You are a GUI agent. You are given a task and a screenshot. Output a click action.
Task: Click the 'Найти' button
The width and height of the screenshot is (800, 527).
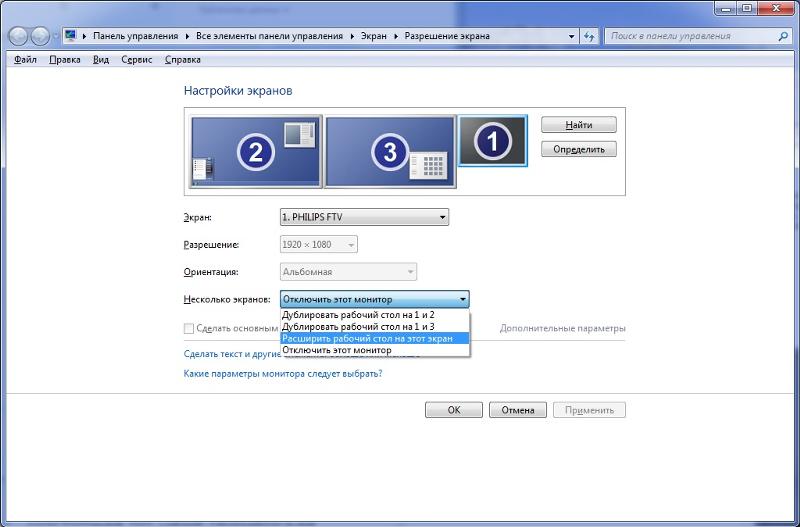[x=579, y=124]
